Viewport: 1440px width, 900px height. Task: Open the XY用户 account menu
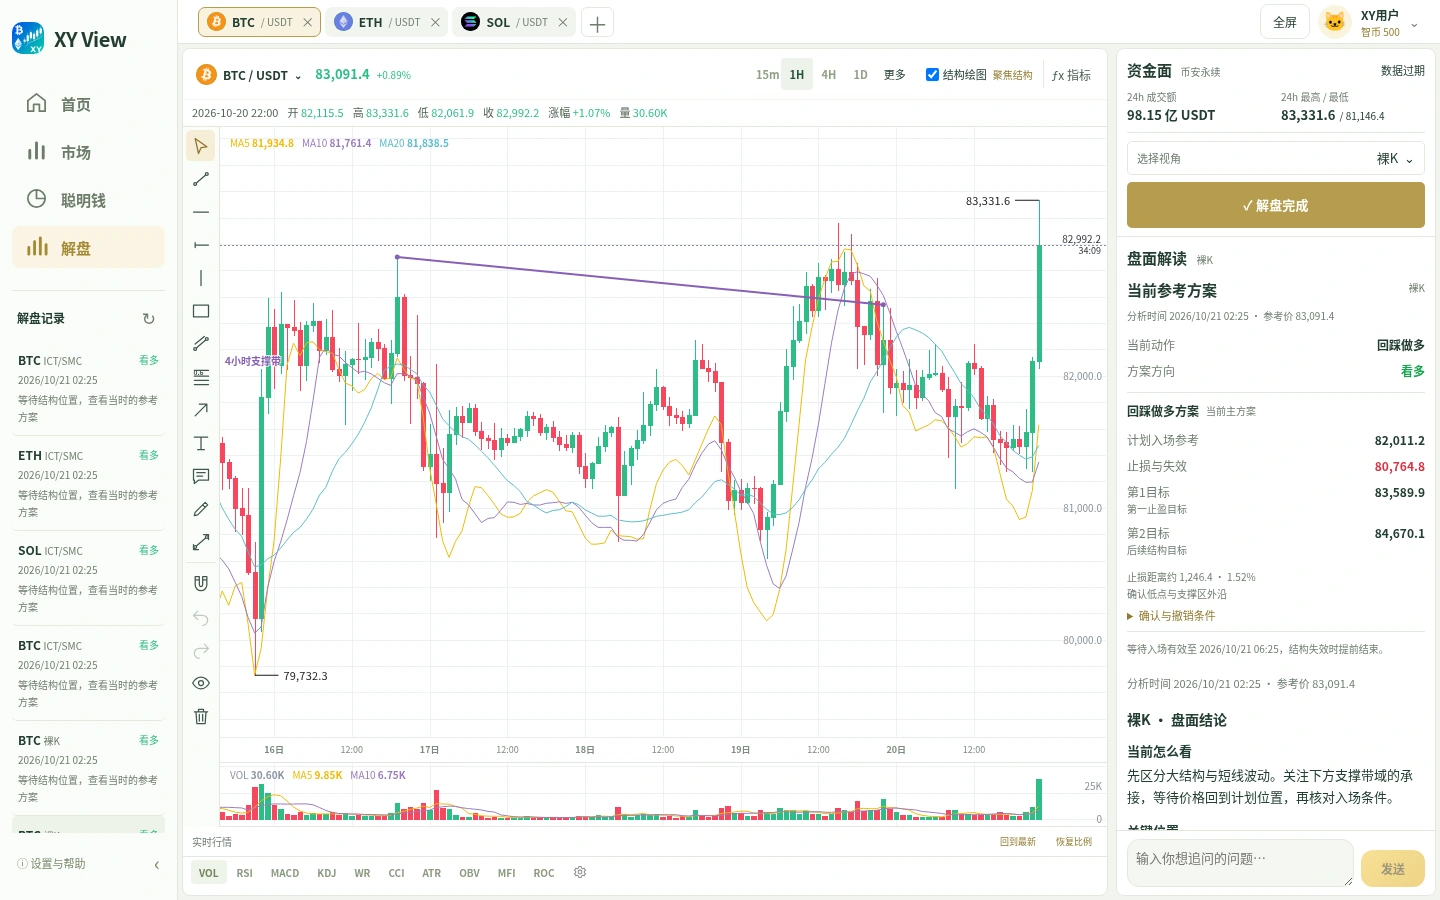pyautogui.click(x=1370, y=22)
